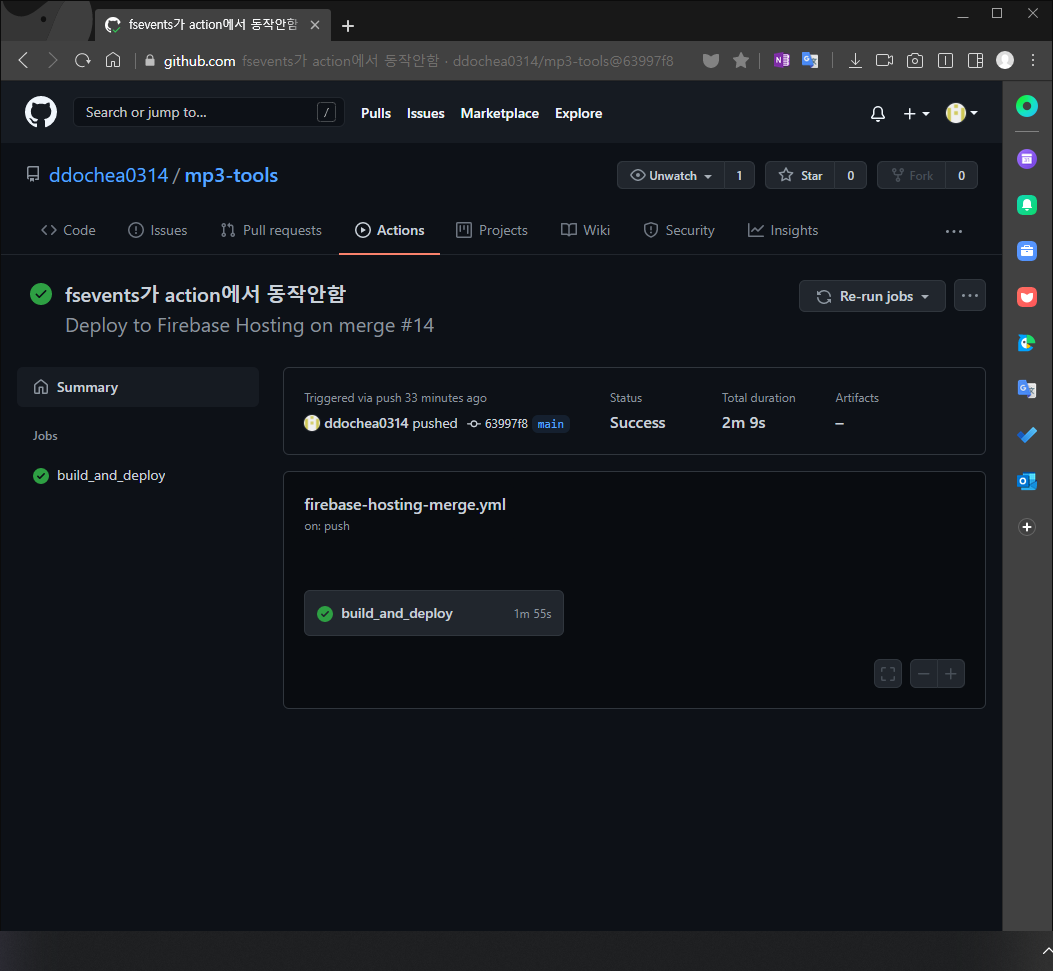Open Explore in top nav

coord(578,113)
